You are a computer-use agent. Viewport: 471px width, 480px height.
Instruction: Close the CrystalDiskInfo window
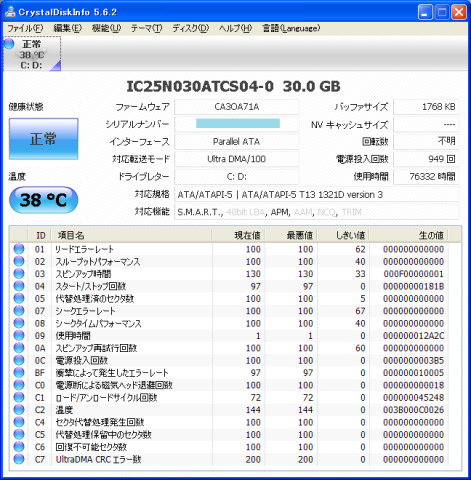(x=459, y=12)
